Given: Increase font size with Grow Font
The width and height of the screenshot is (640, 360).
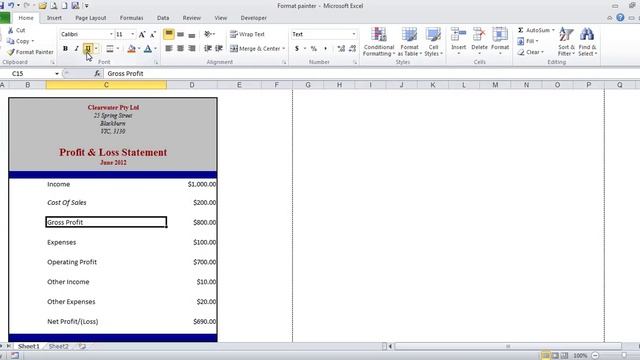Looking at the screenshot, I should [142, 34].
